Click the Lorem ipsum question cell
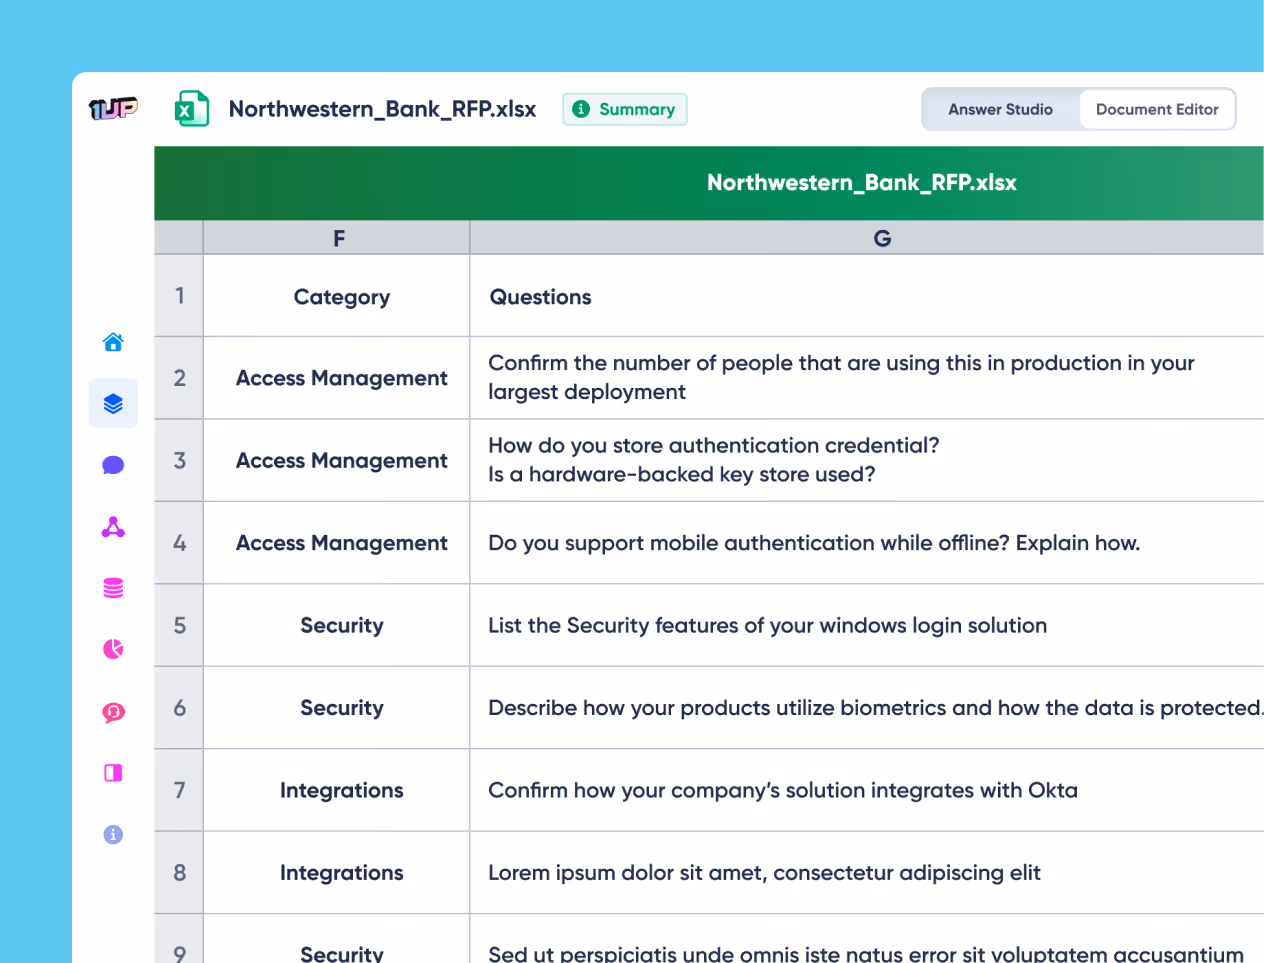This screenshot has width=1264, height=963. pyautogui.click(x=867, y=873)
